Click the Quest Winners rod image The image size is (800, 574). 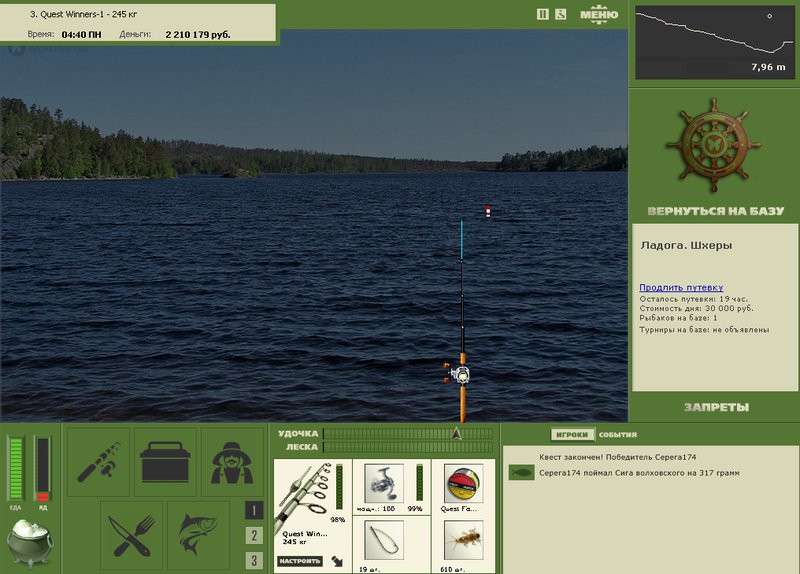pyautogui.click(x=304, y=497)
